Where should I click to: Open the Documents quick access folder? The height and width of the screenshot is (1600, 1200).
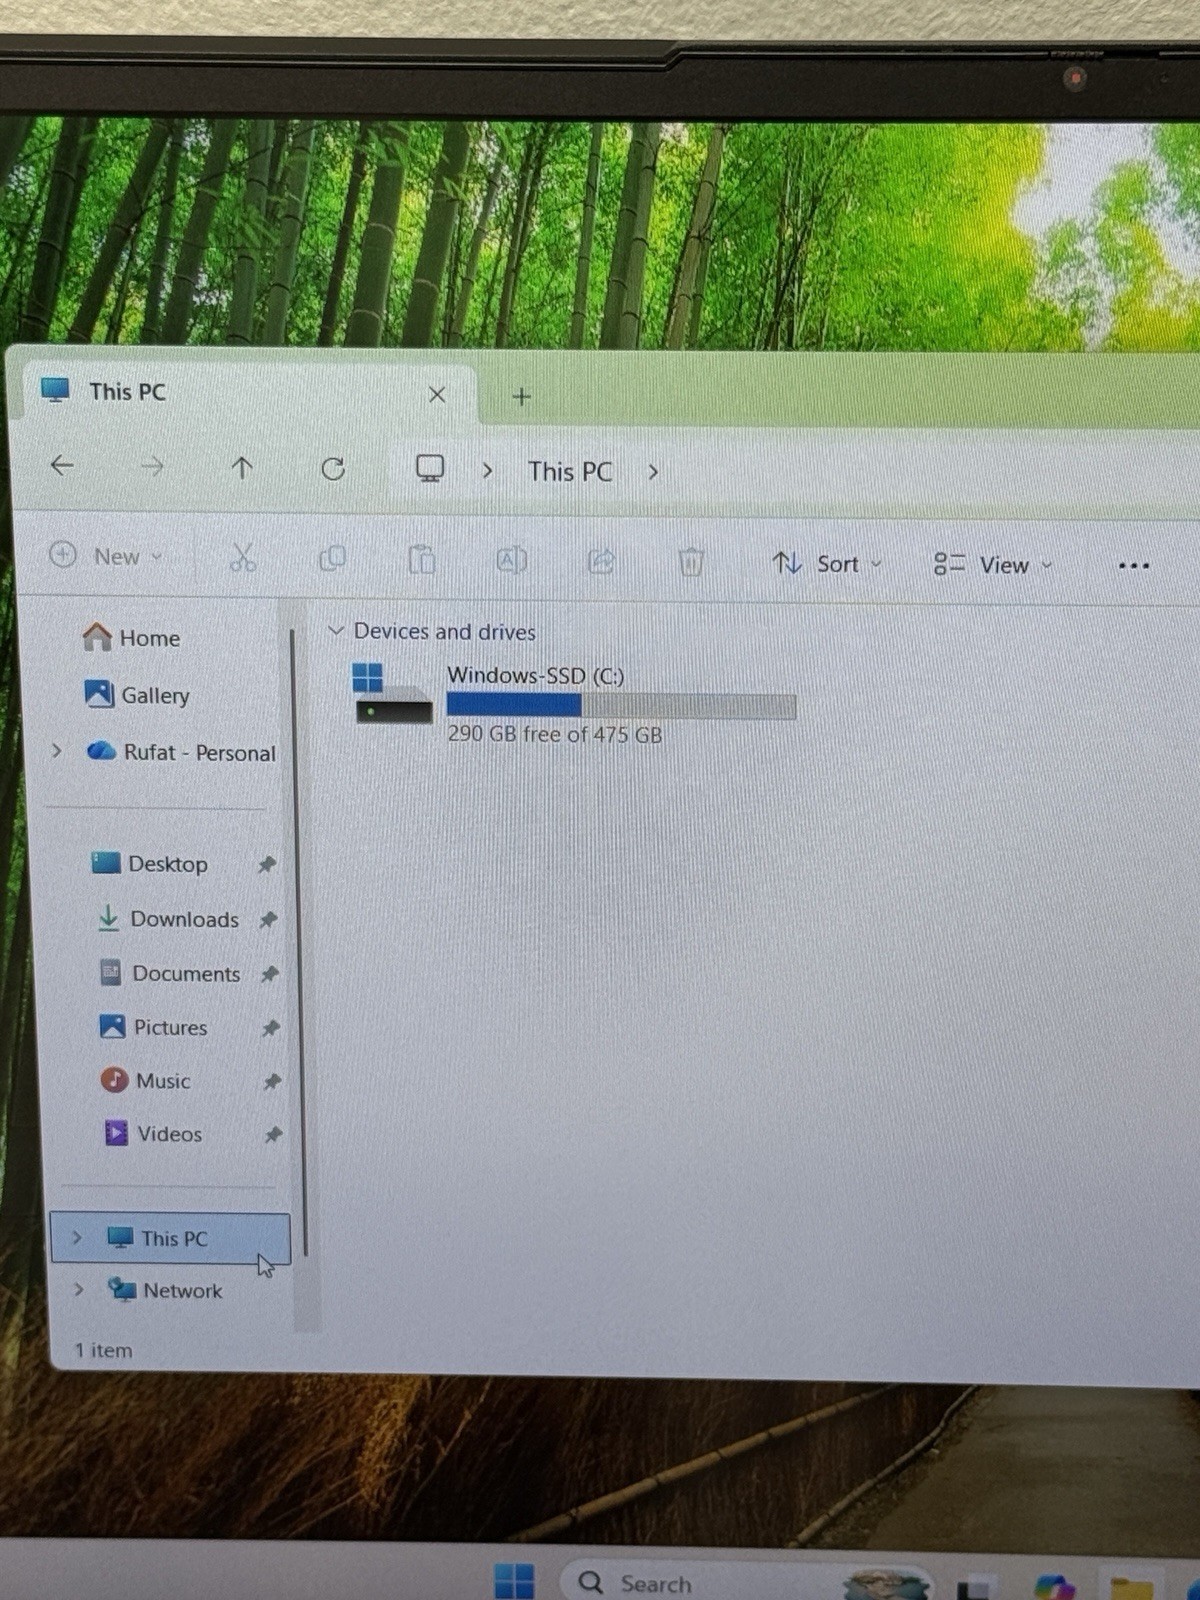point(170,973)
